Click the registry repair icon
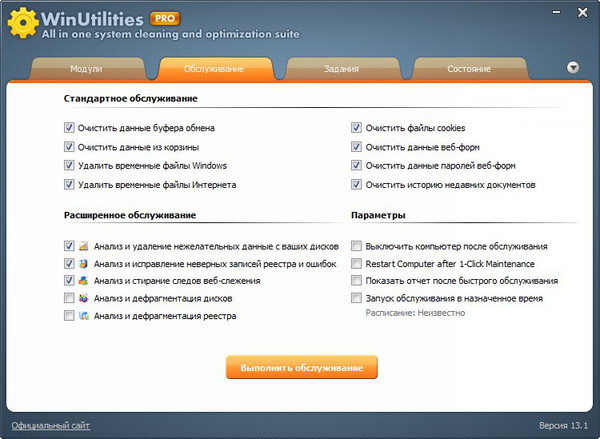Viewport: 600px width, 439px height. (x=83, y=263)
